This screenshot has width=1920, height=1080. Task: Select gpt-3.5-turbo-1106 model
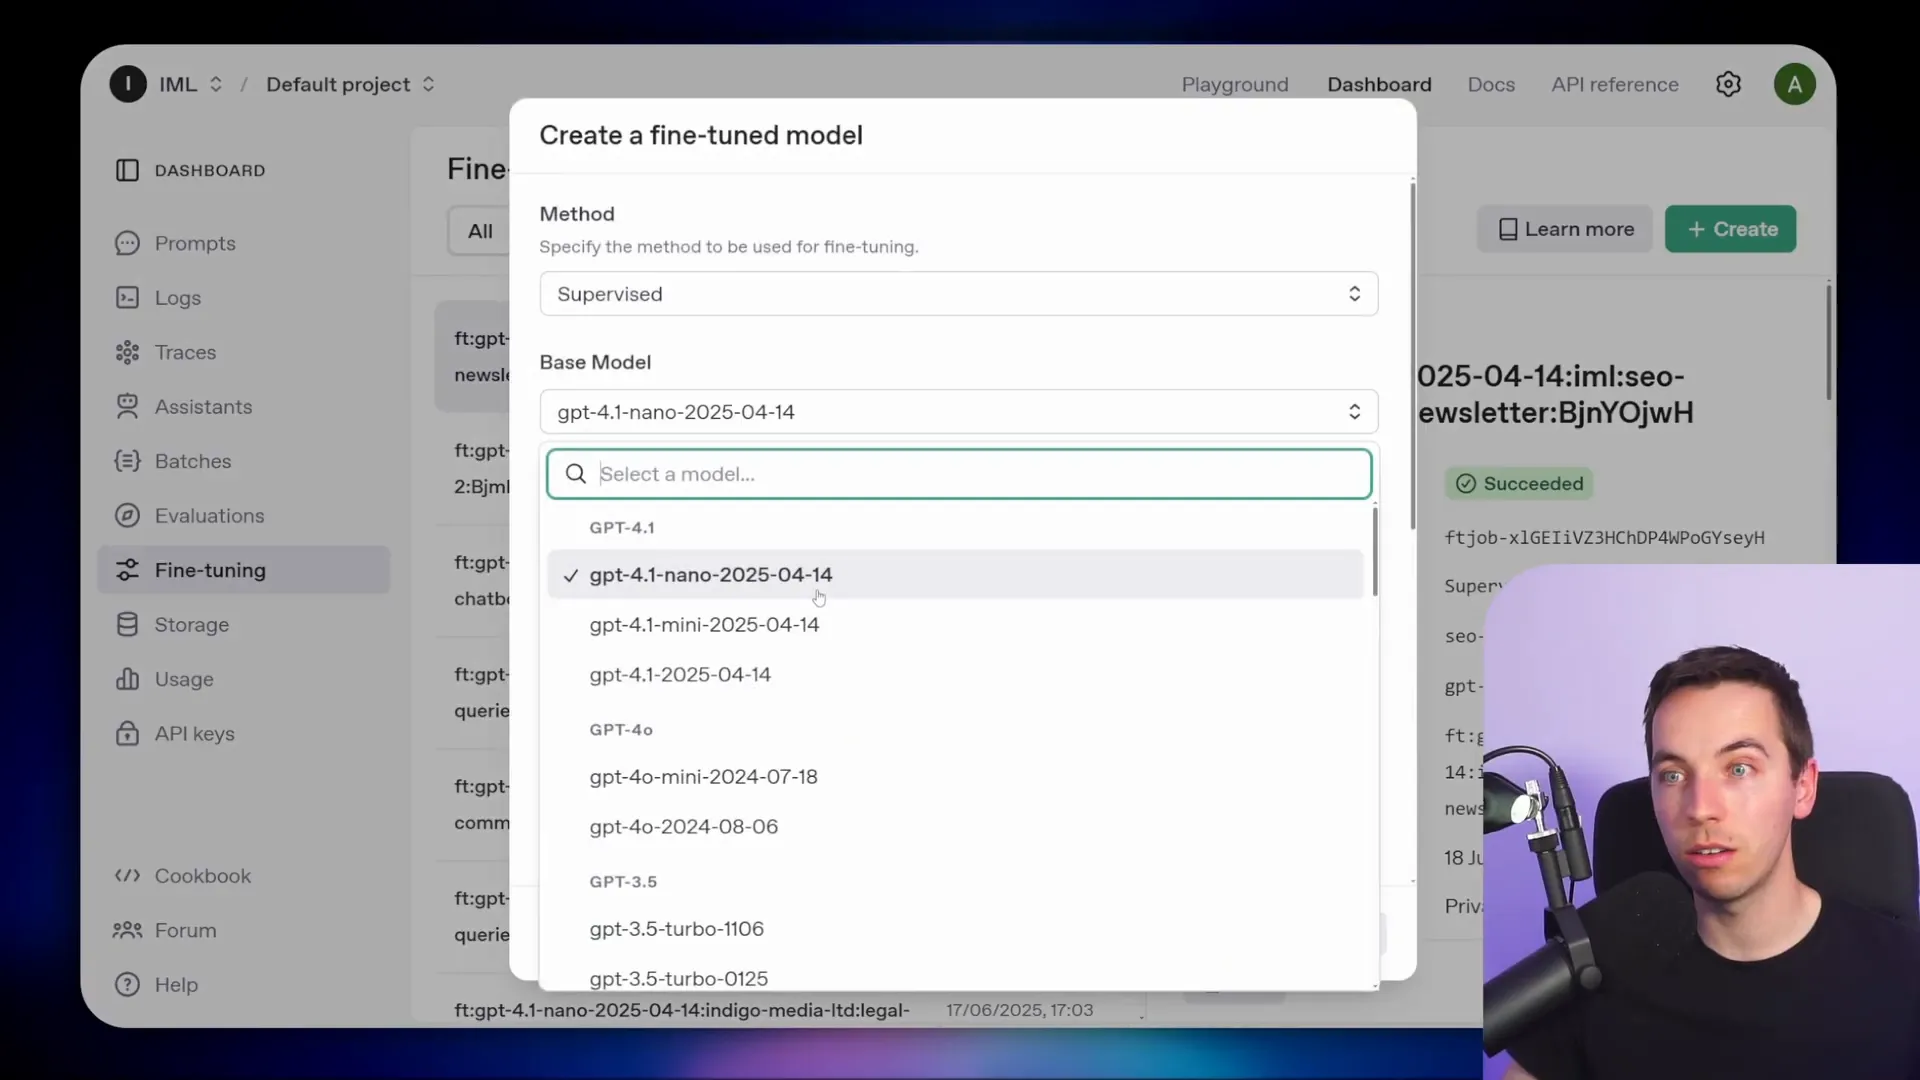pyautogui.click(x=955, y=929)
